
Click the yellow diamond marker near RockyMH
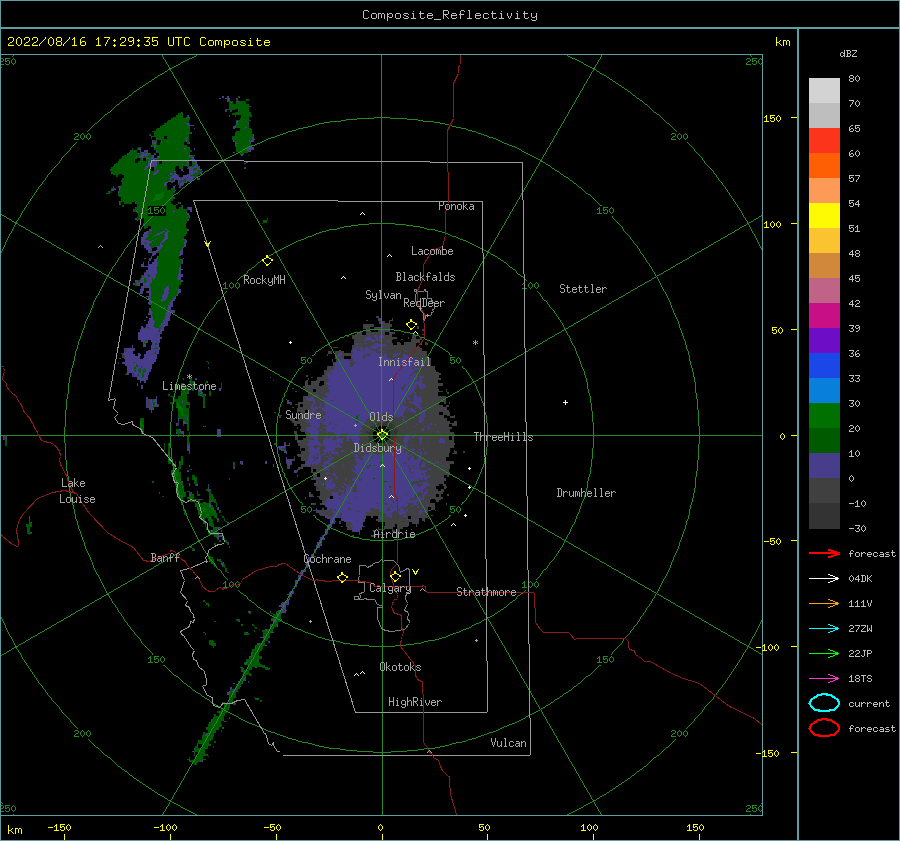pos(267,261)
